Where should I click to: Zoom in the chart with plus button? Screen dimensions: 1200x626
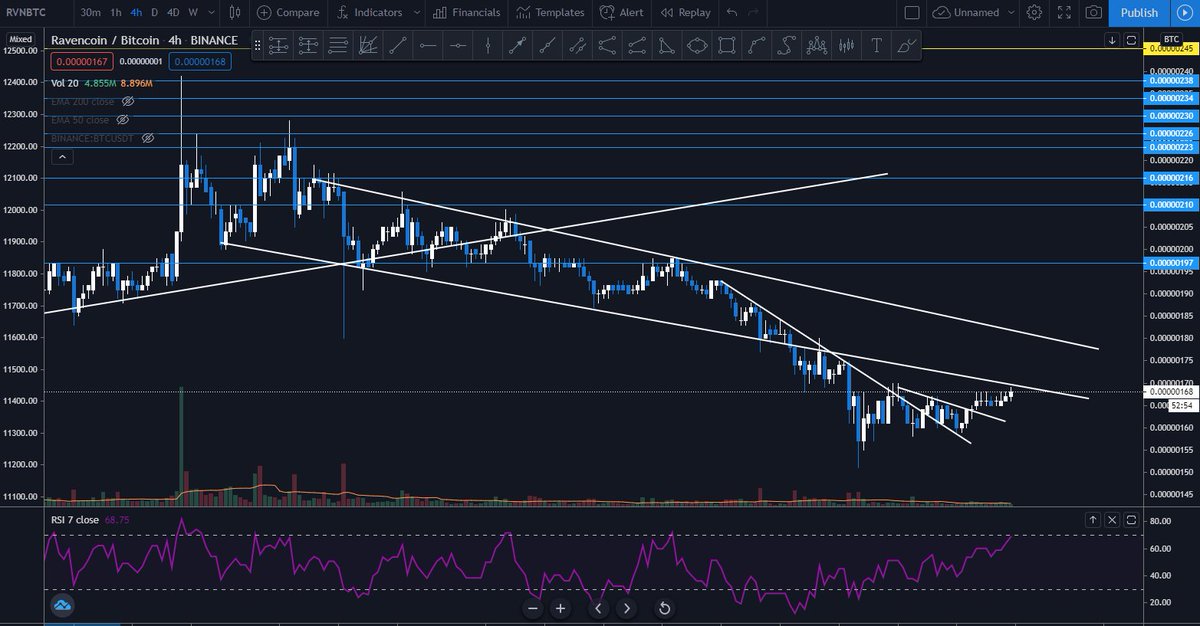(x=560, y=608)
